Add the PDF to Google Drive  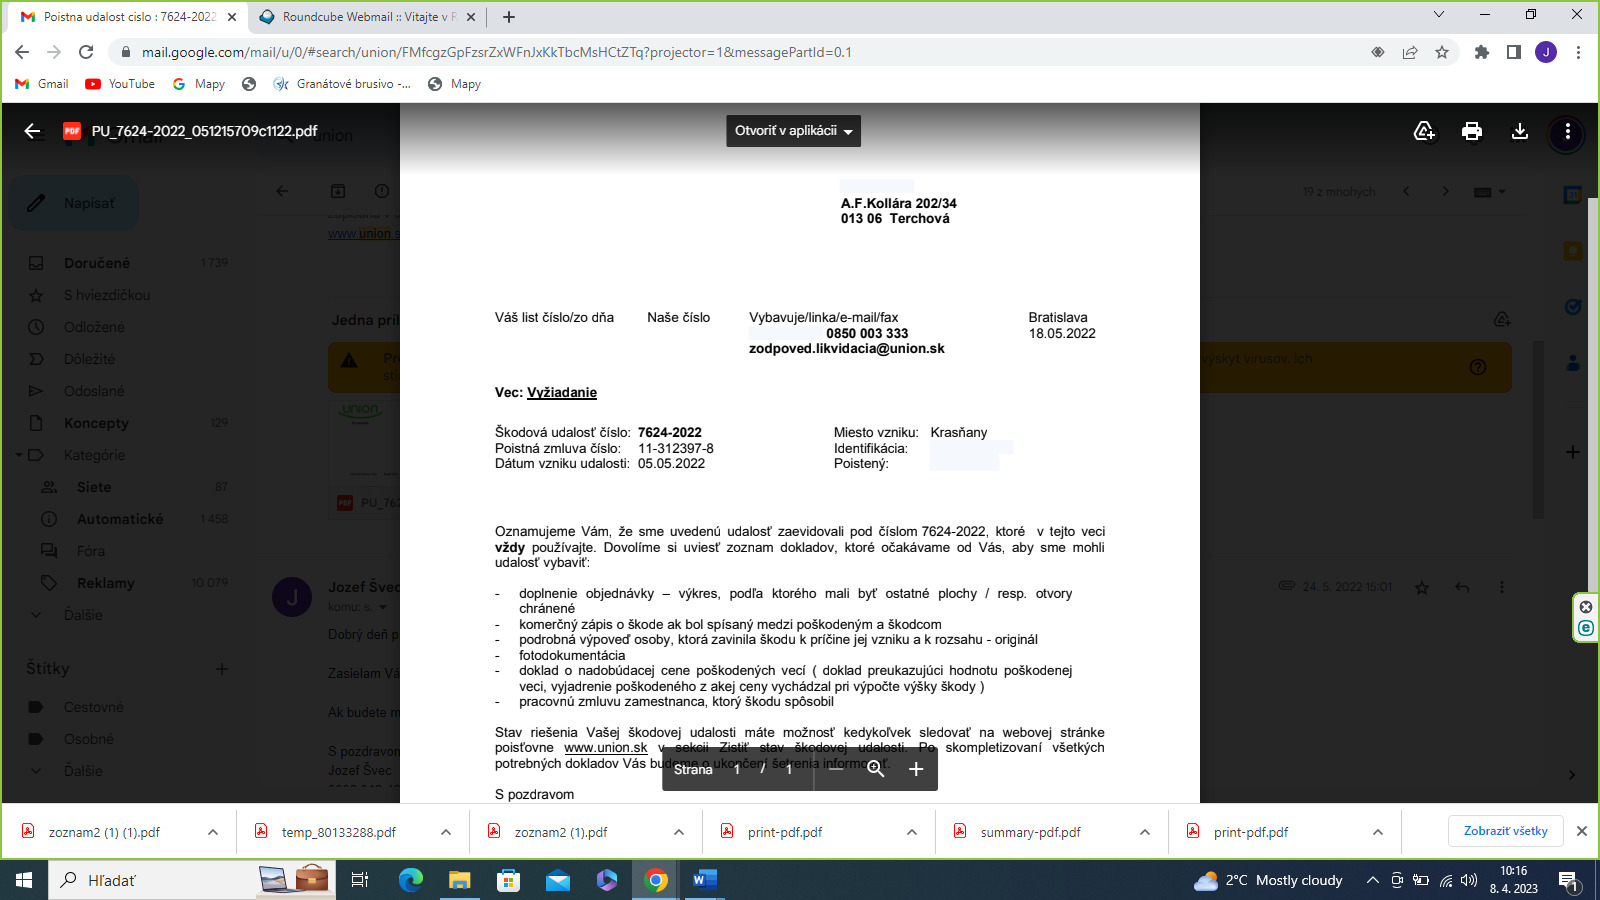pos(1424,131)
